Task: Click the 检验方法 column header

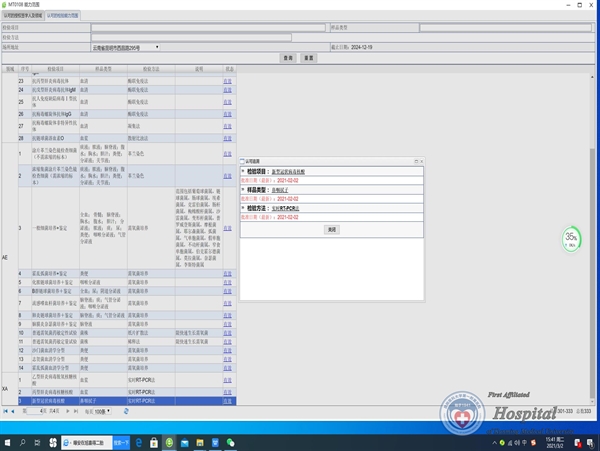Action: click(151, 69)
